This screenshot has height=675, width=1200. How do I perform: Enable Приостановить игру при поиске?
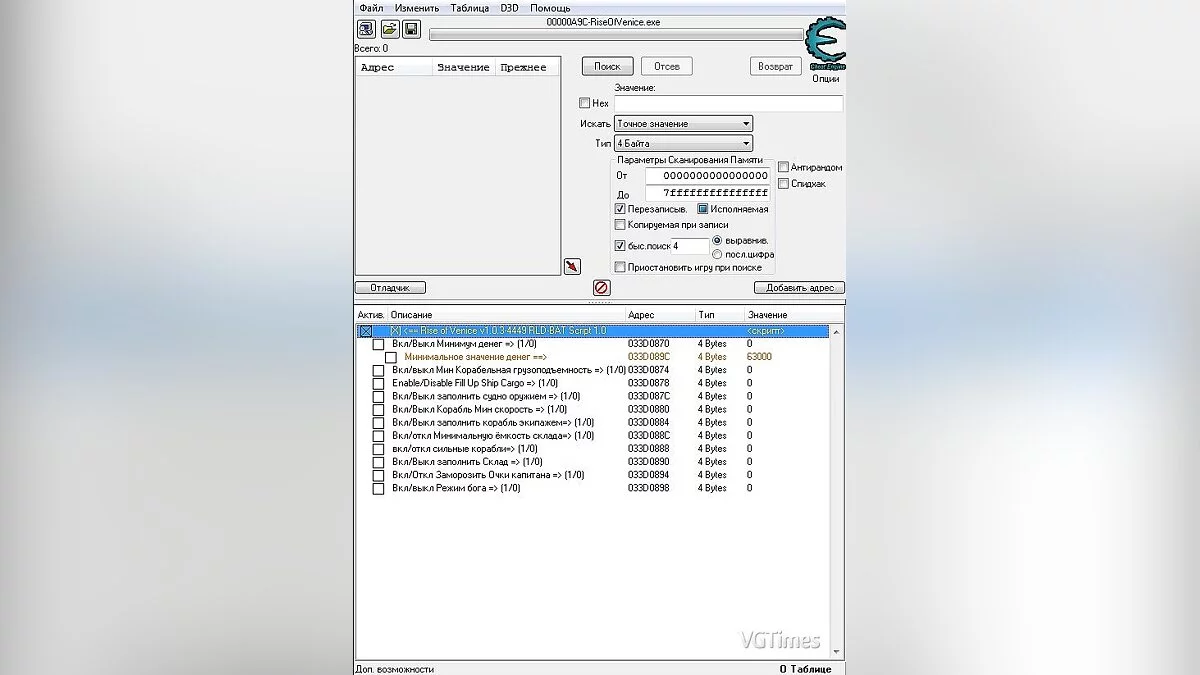coord(620,267)
